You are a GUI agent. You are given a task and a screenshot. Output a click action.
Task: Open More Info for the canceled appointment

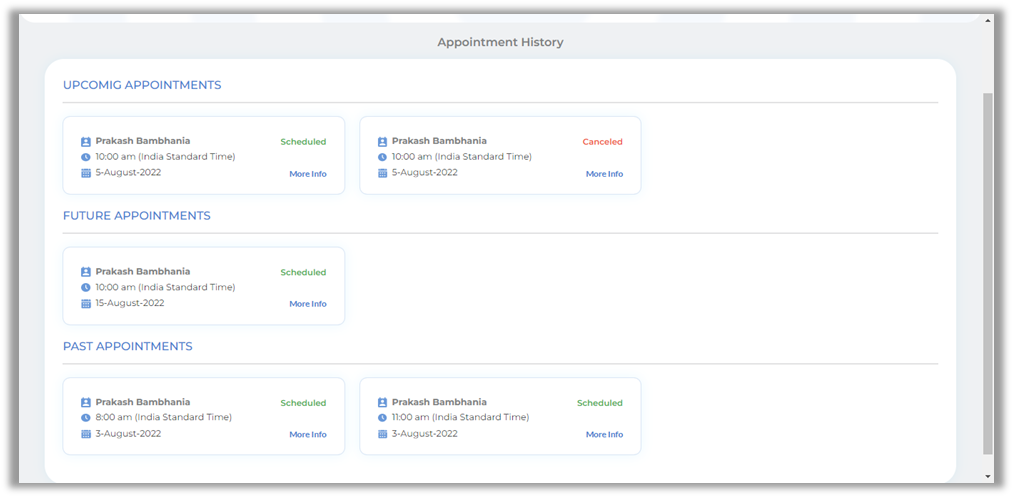604,174
